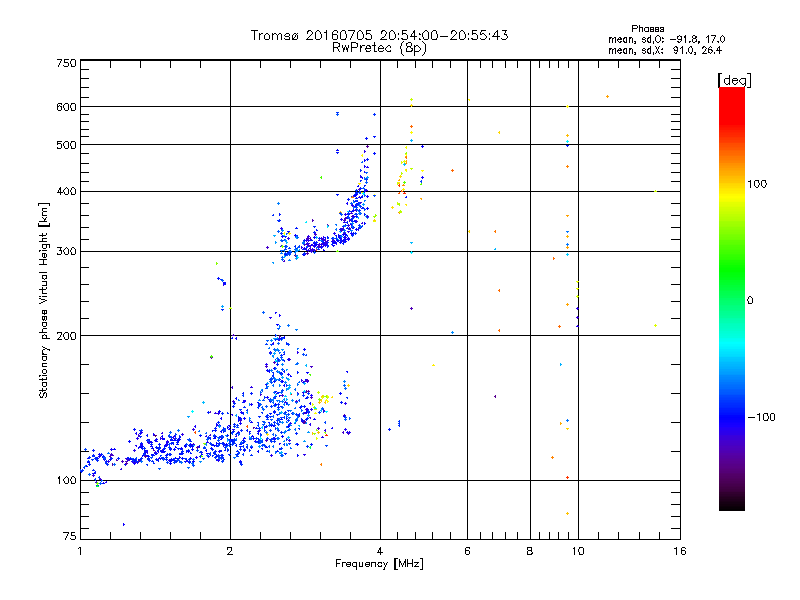Click the x-axis tick label '6'
800x600 pixels.
[467, 551]
